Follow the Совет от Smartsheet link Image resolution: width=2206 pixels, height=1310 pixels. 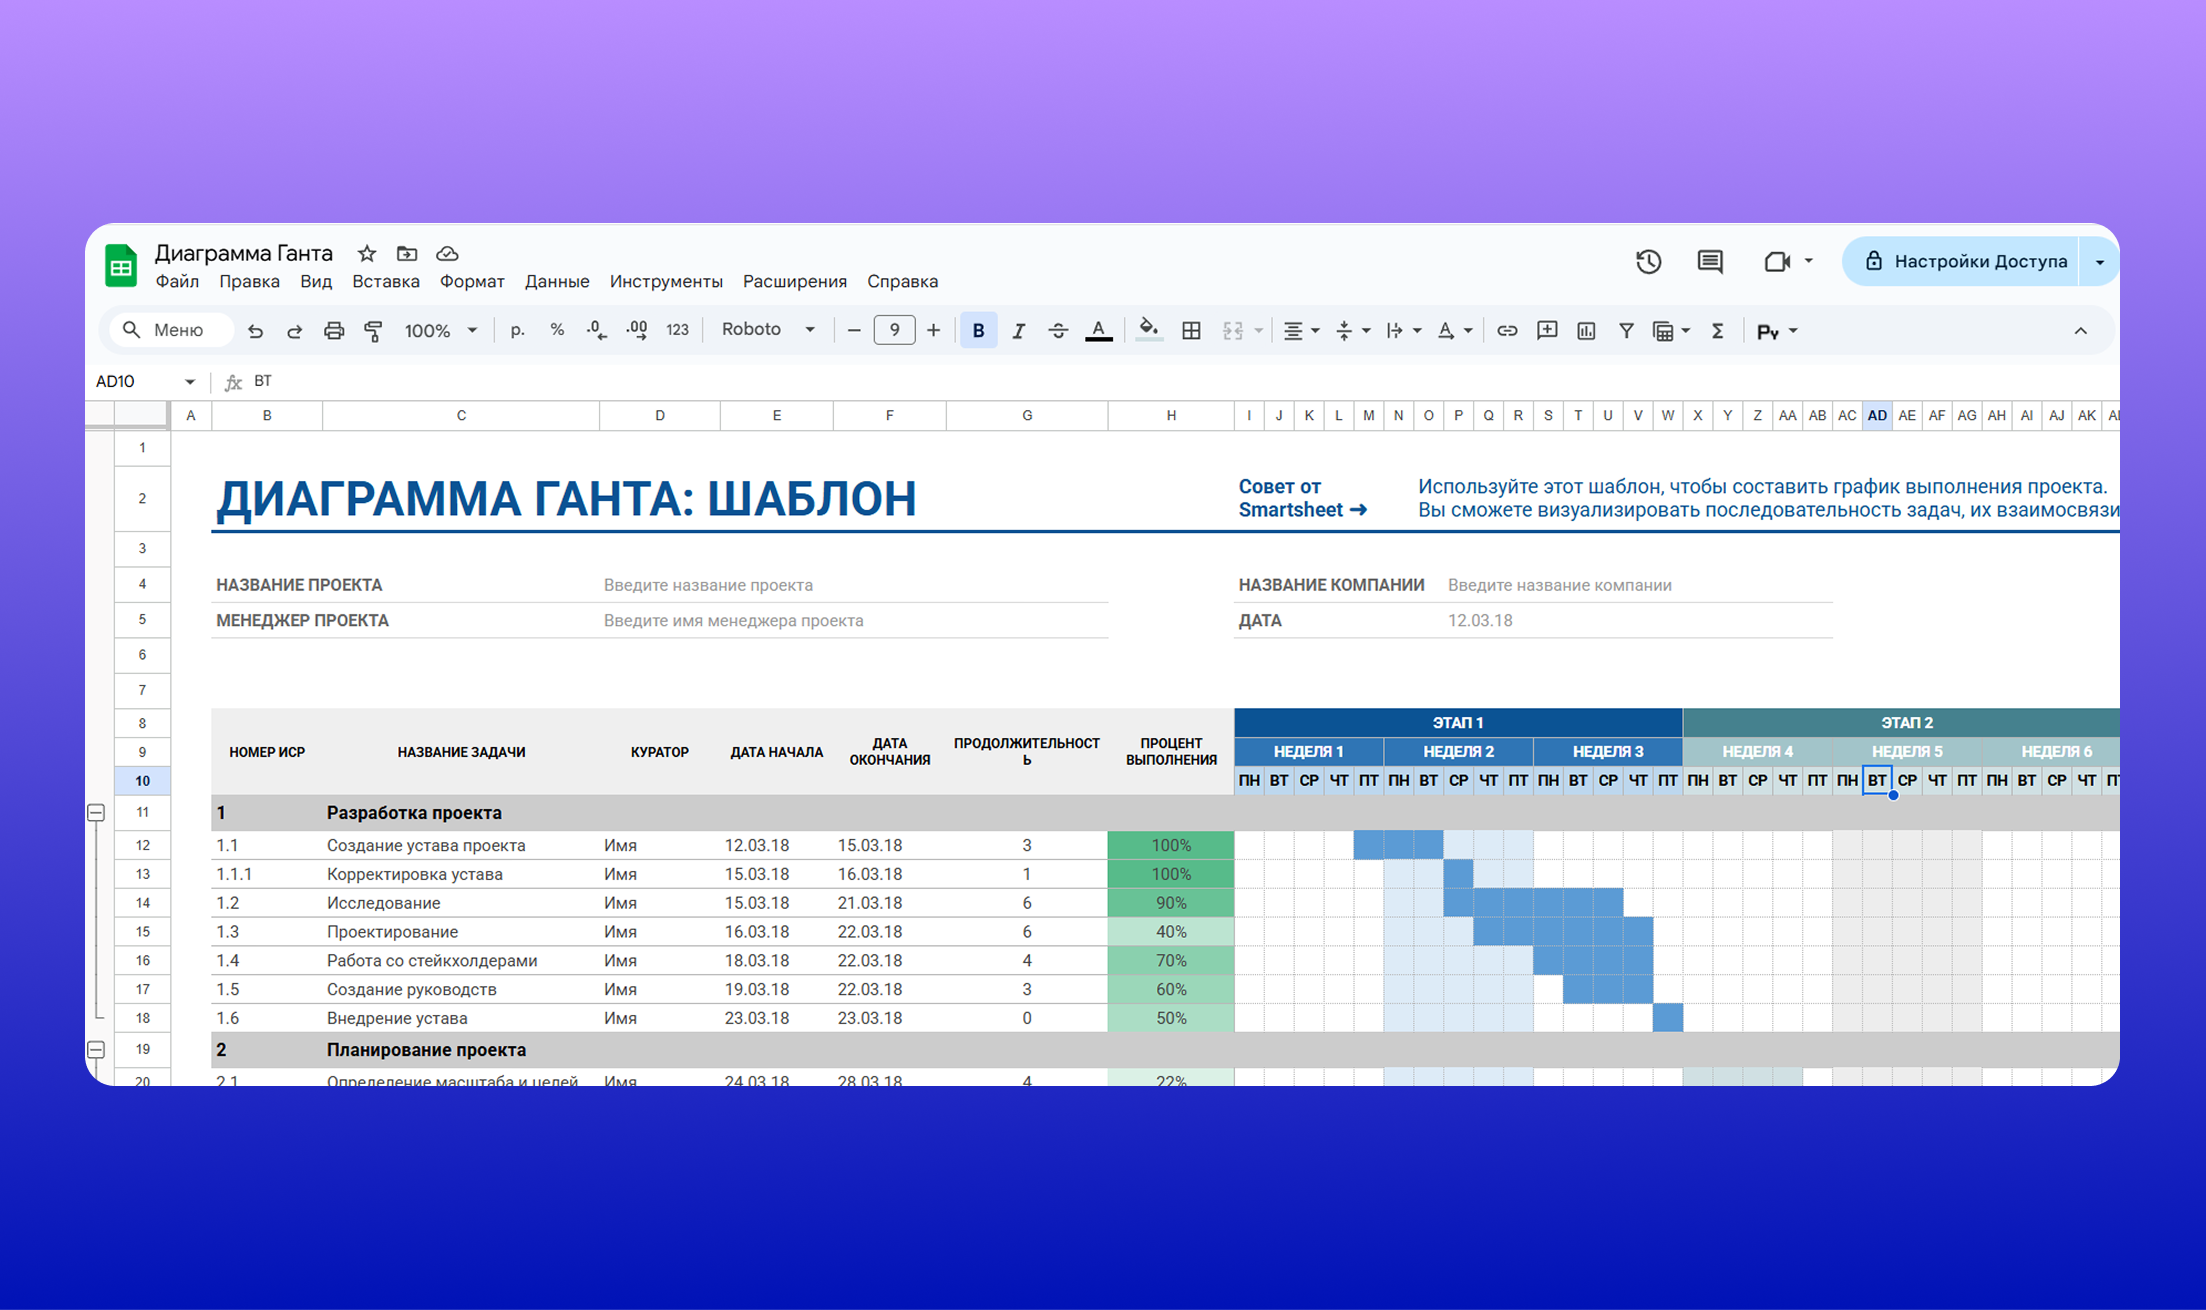tap(1300, 498)
